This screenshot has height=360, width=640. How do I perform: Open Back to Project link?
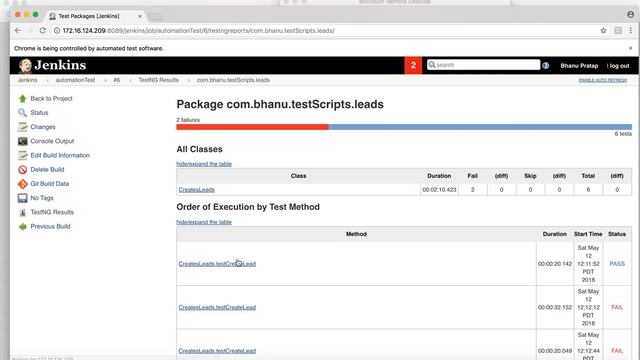[x=51, y=98]
